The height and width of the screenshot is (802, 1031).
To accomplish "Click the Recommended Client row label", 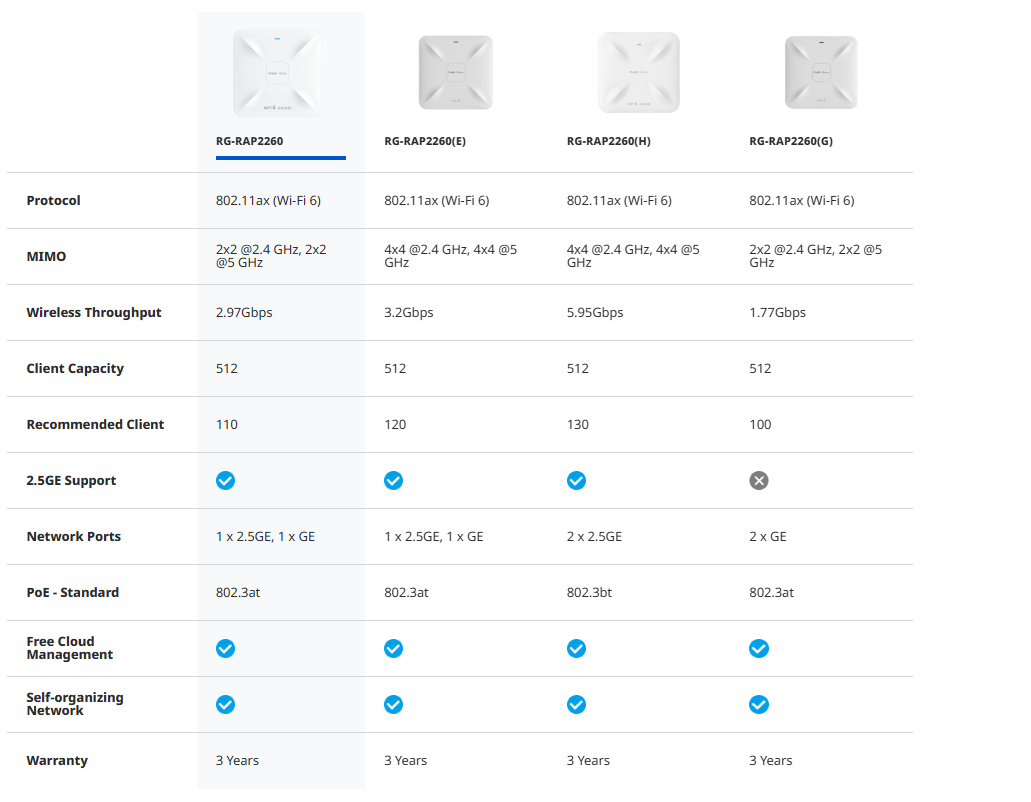I will pyautogui.click(x=95, y=425).
